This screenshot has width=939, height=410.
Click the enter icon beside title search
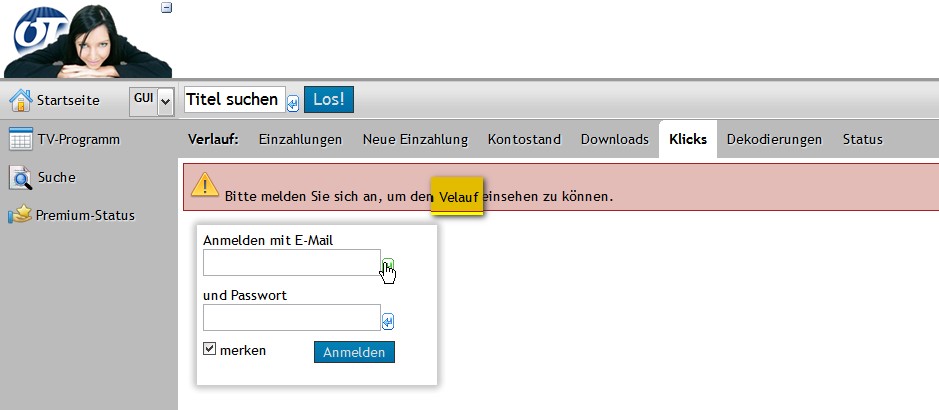coord(293,101)
